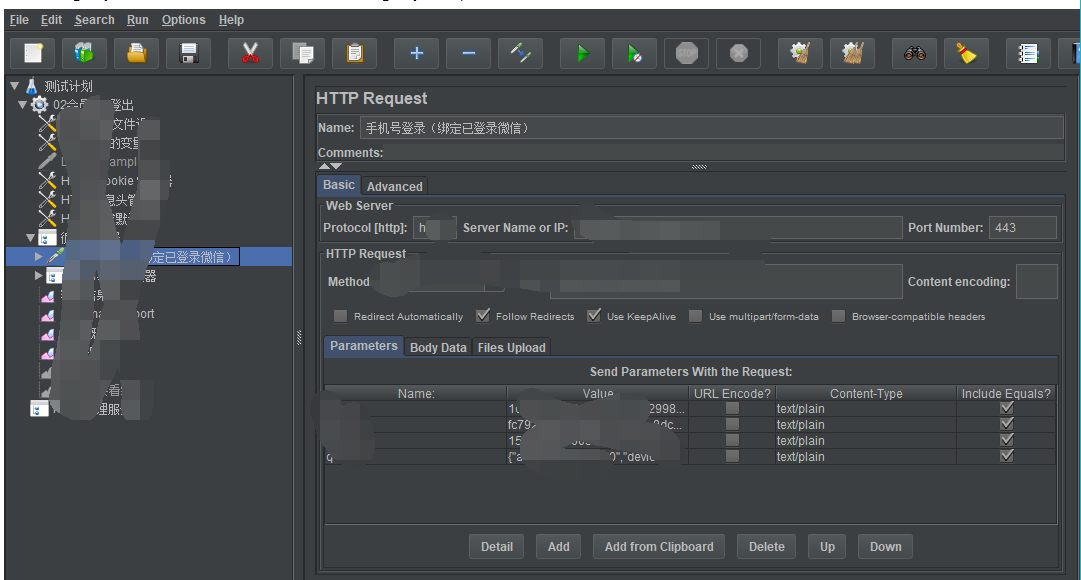Image resolution: width=1081 pixels, height=580 pixels.
Task: Select the 测试计划 flask icon
Action: pos(32,86)
